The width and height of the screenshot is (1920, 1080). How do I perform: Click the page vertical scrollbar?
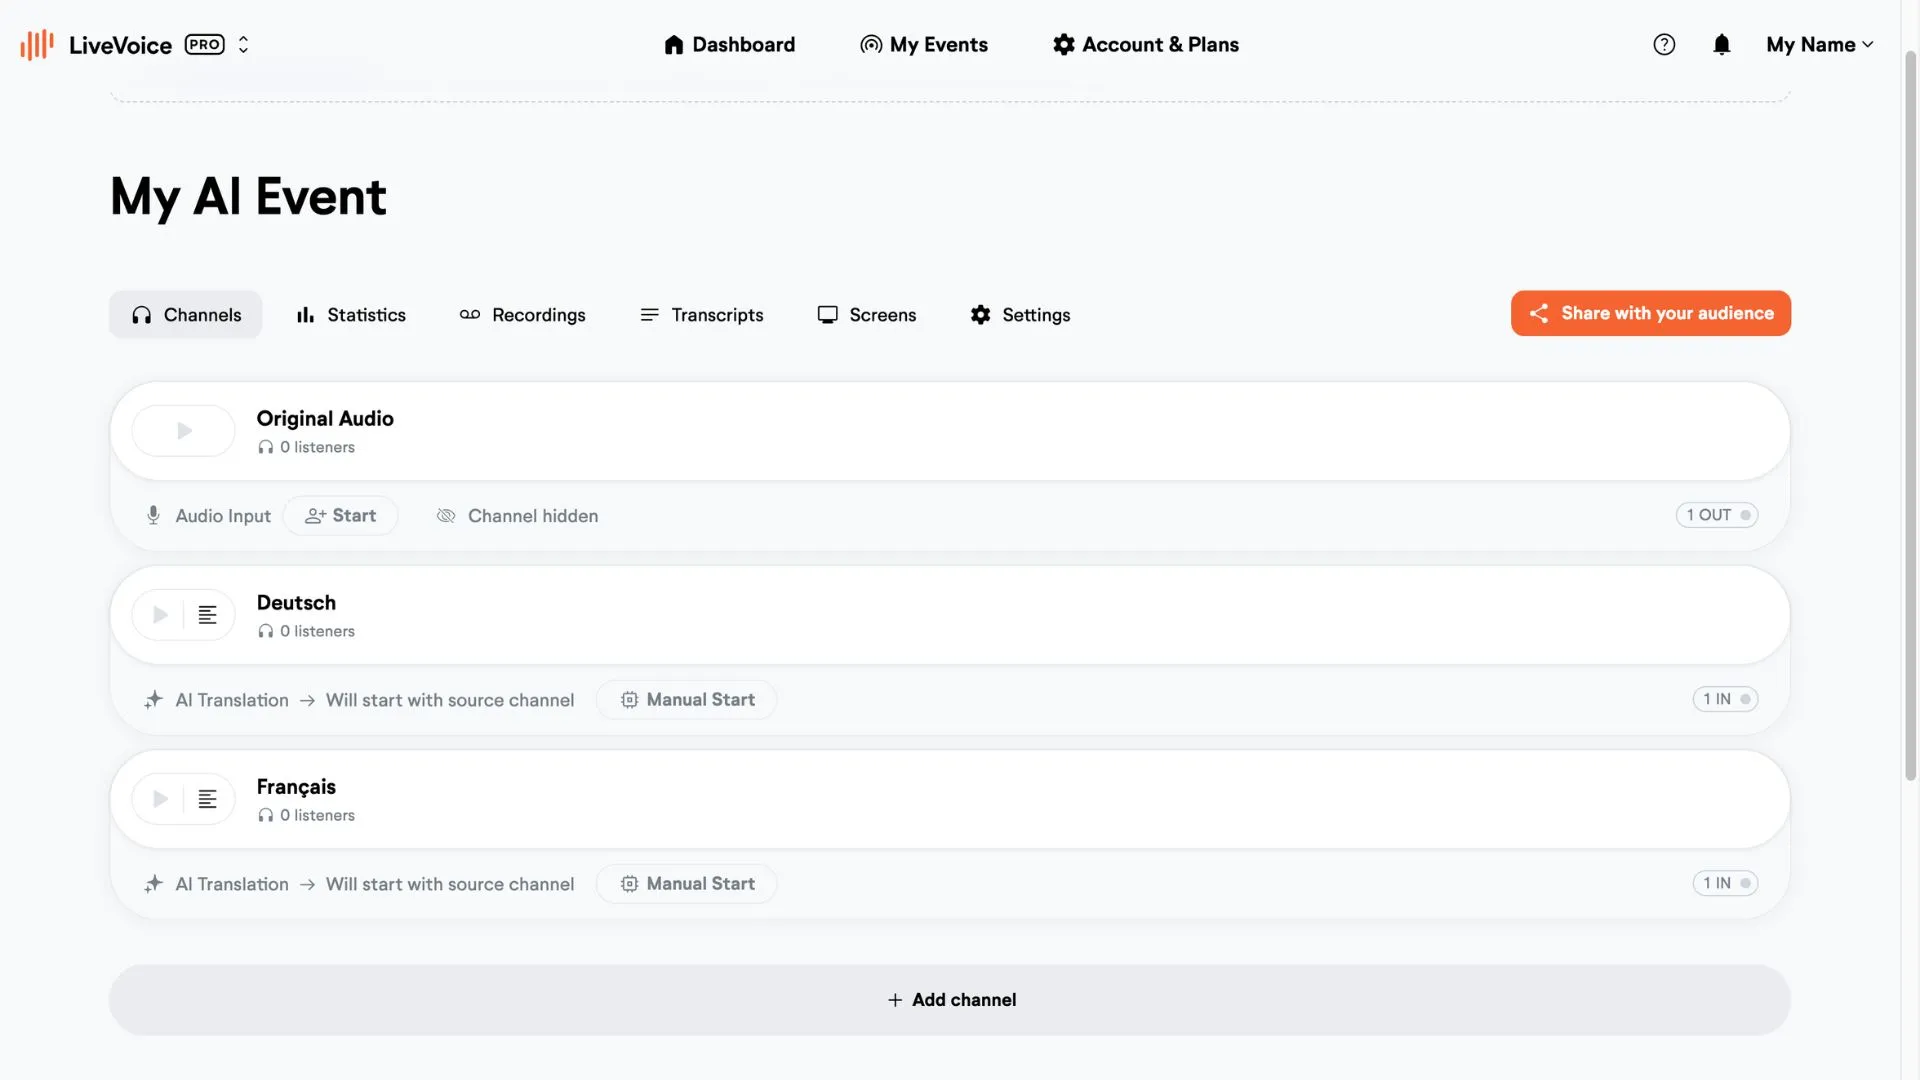1910,415
